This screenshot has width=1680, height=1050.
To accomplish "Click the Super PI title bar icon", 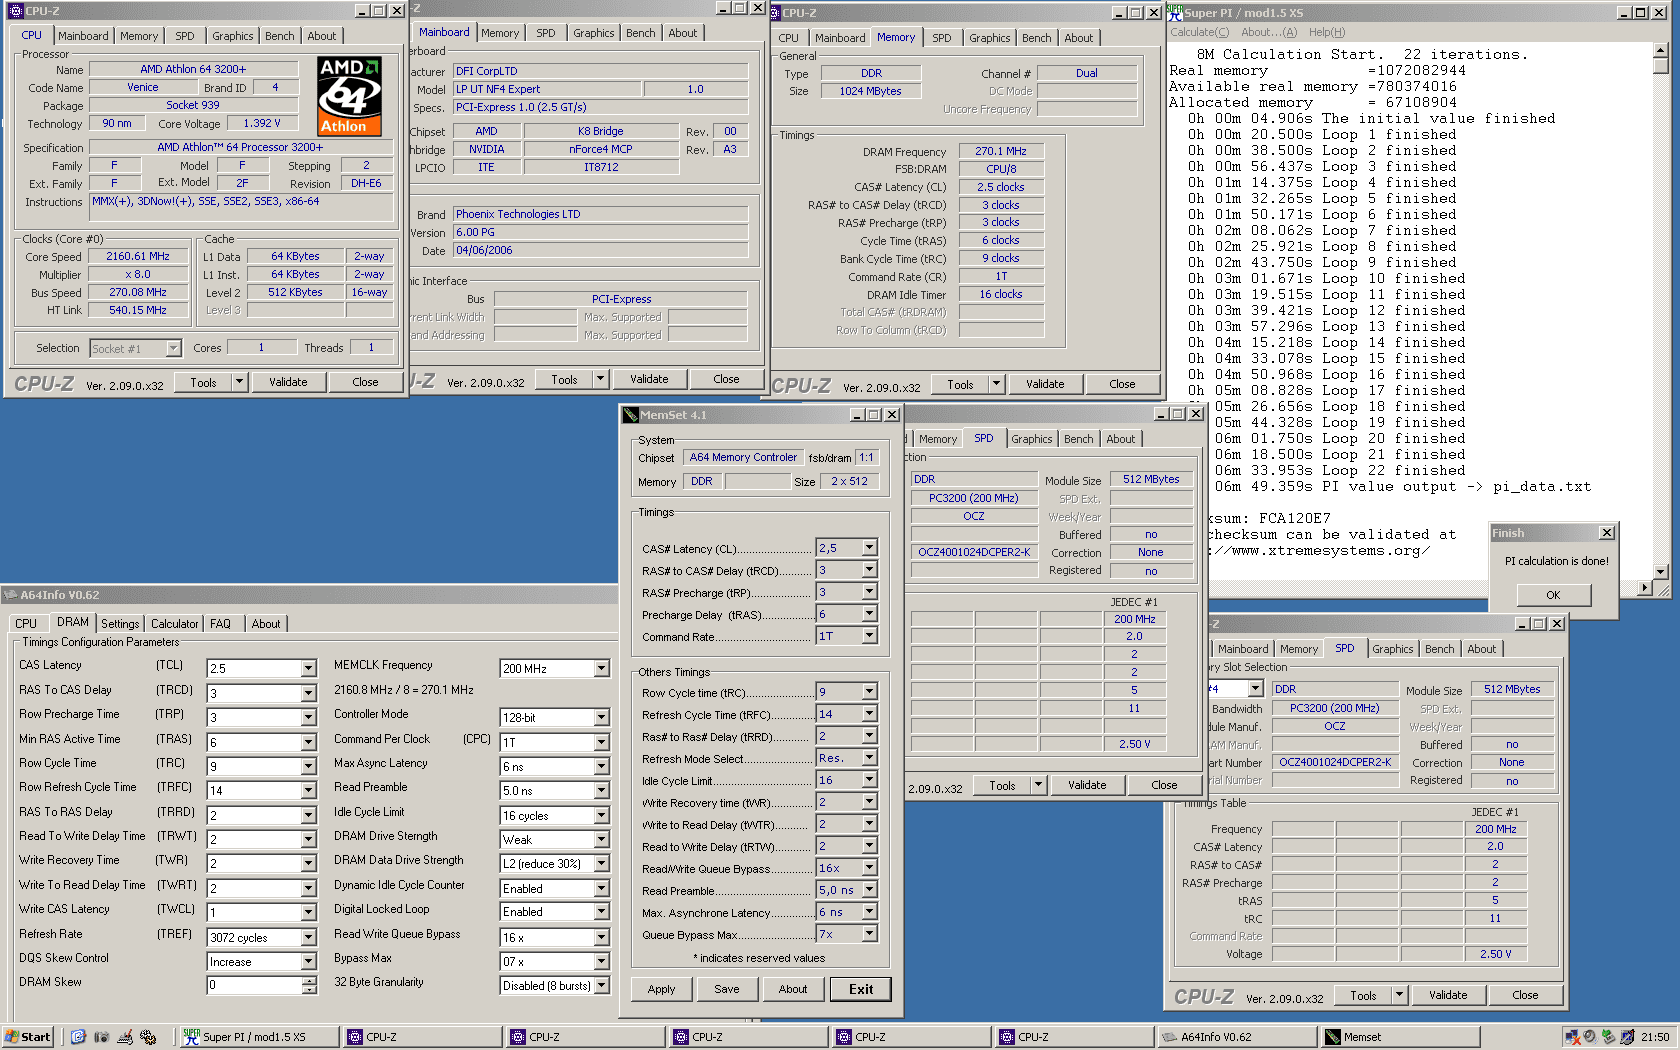I will [1175, 13].
